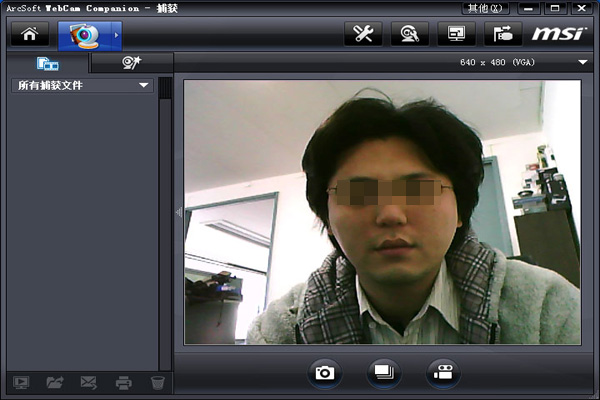Maximize the WebCam Companion window
The image size is (600, 400).
(x=555, y=8)
